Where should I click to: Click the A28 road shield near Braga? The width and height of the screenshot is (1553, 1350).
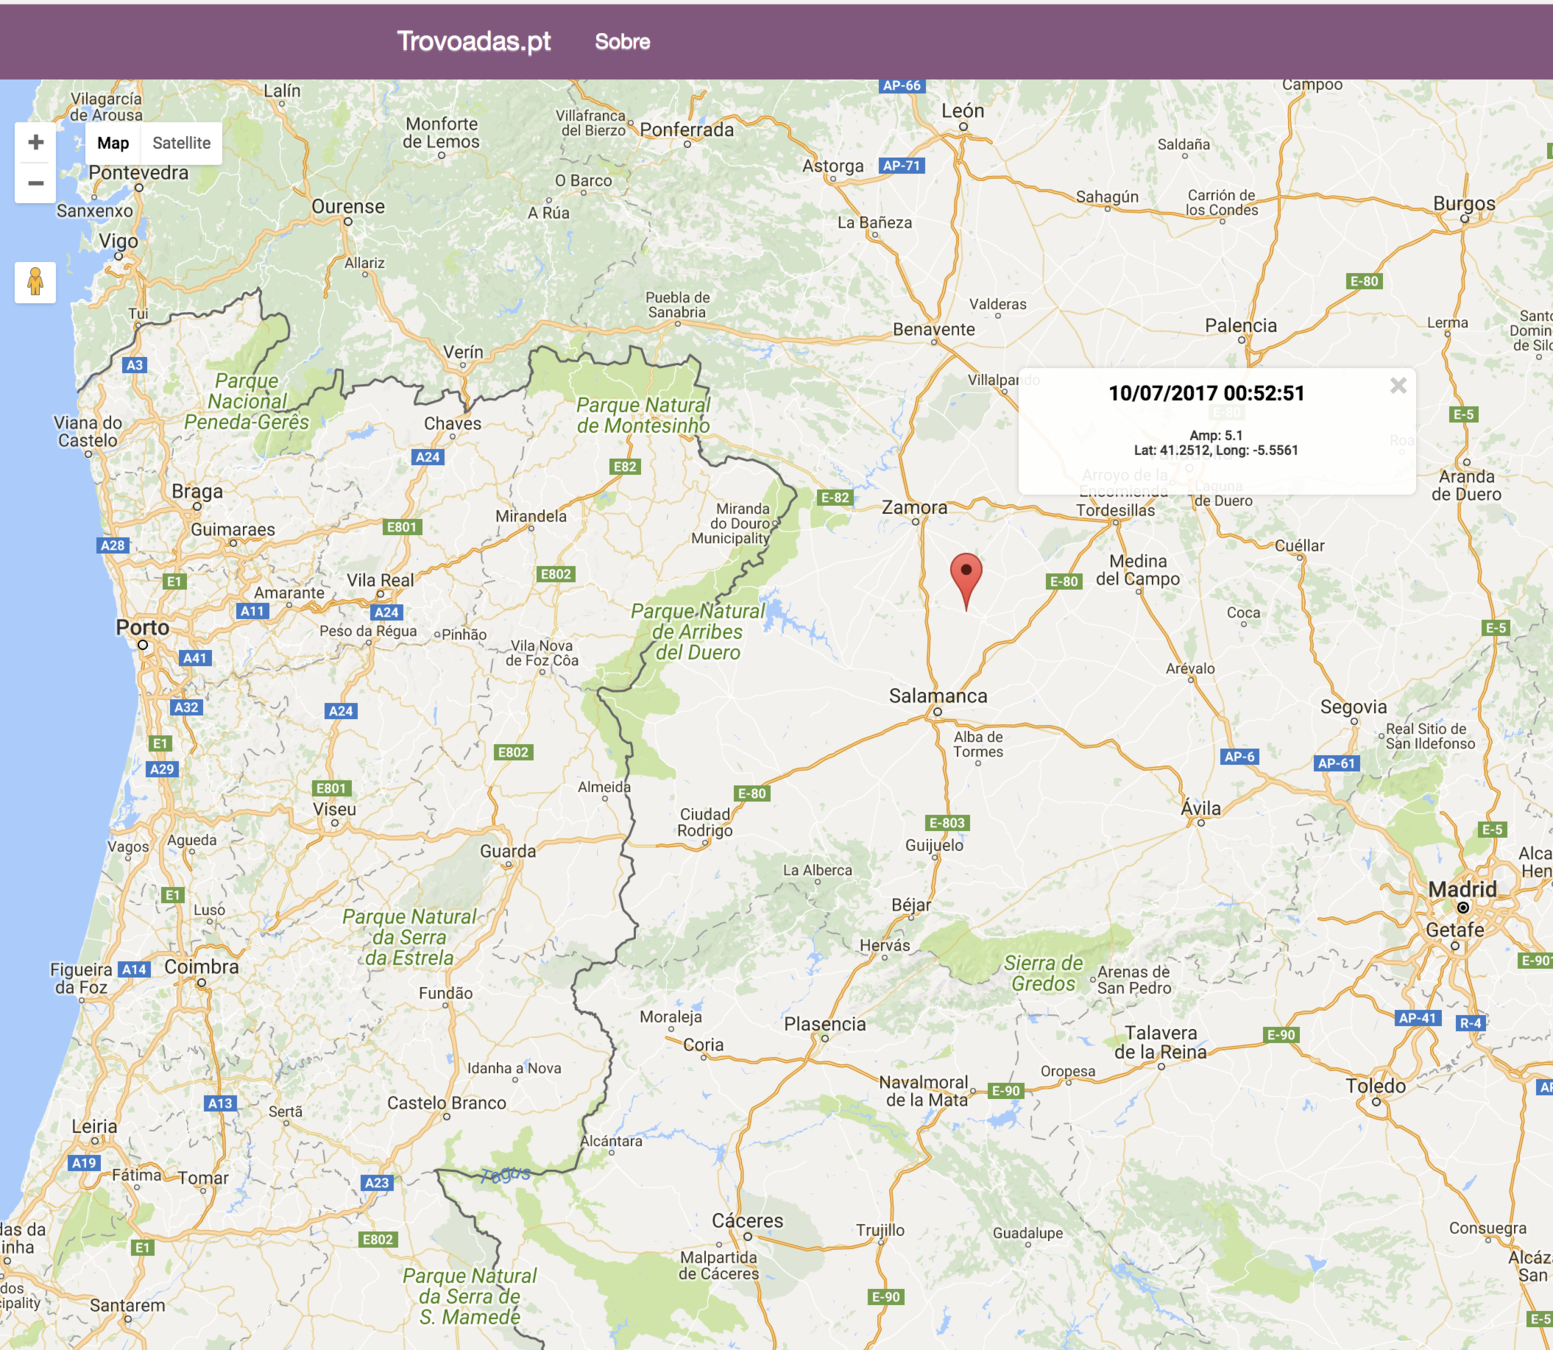[113, 545]
